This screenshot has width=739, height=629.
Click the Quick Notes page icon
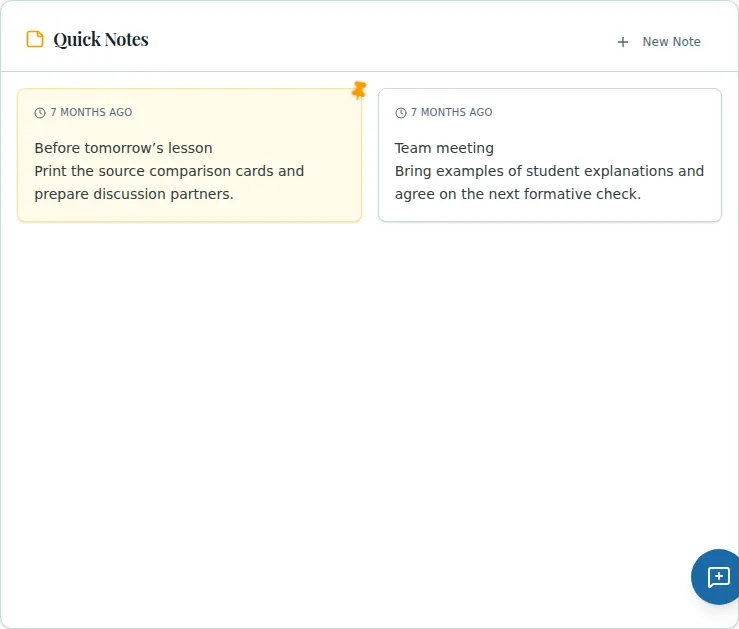click(x=35, y=39)
